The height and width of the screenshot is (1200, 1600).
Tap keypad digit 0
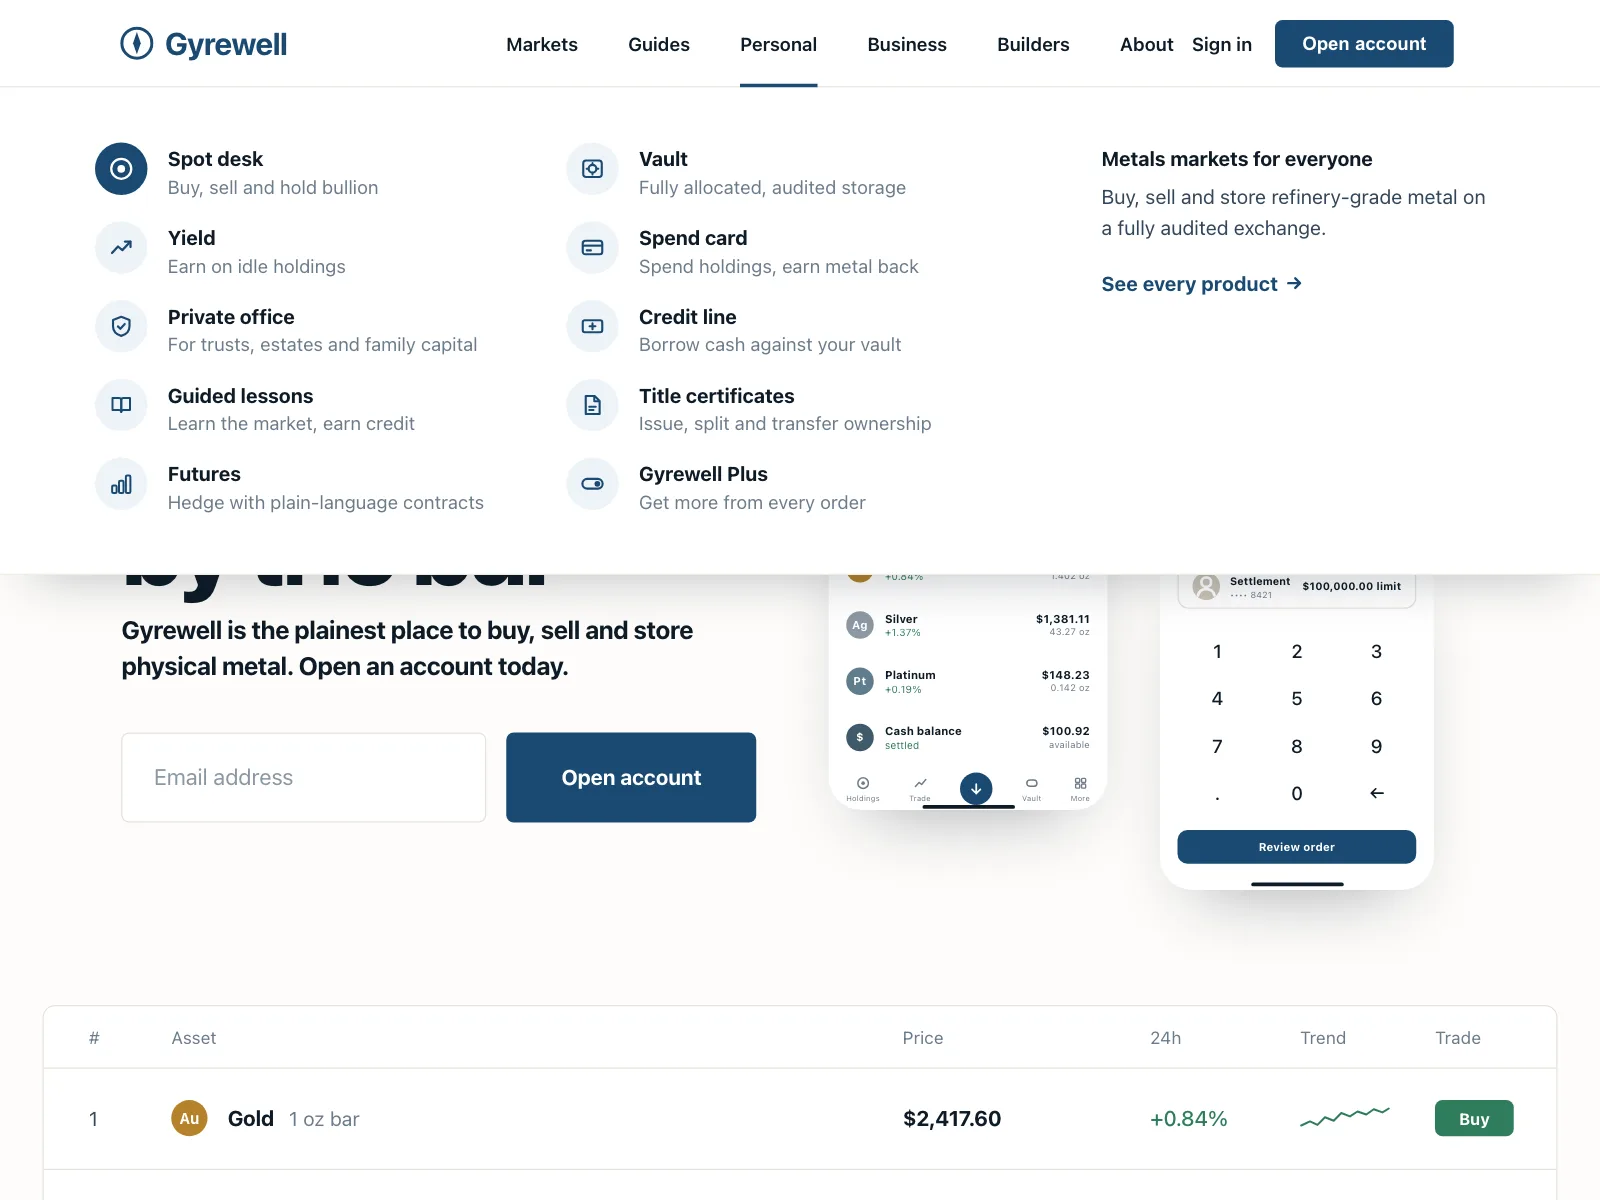pyautogui.click(x=1297, y=793)
